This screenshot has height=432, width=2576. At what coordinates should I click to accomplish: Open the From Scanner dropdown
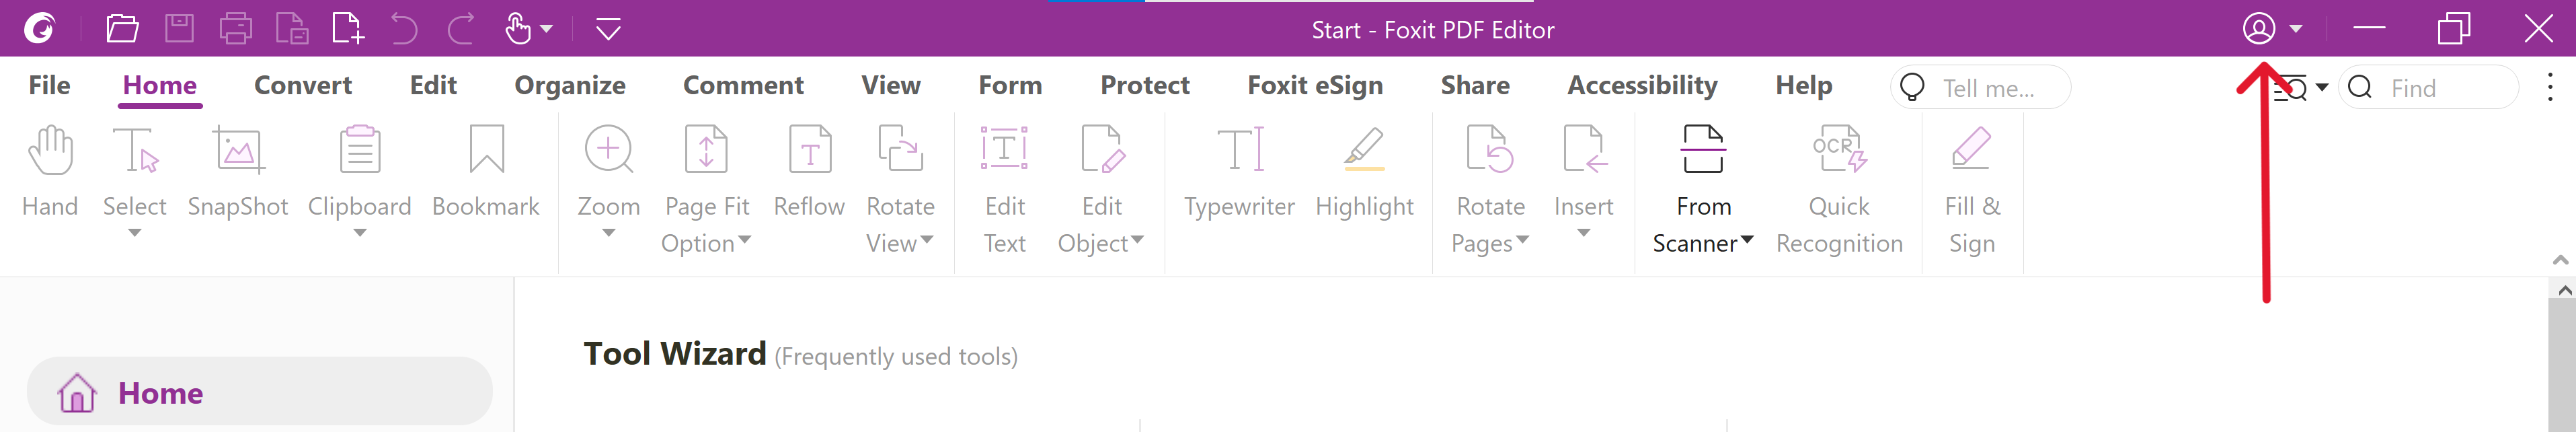pyautogui.click(x=1747, y=240)
